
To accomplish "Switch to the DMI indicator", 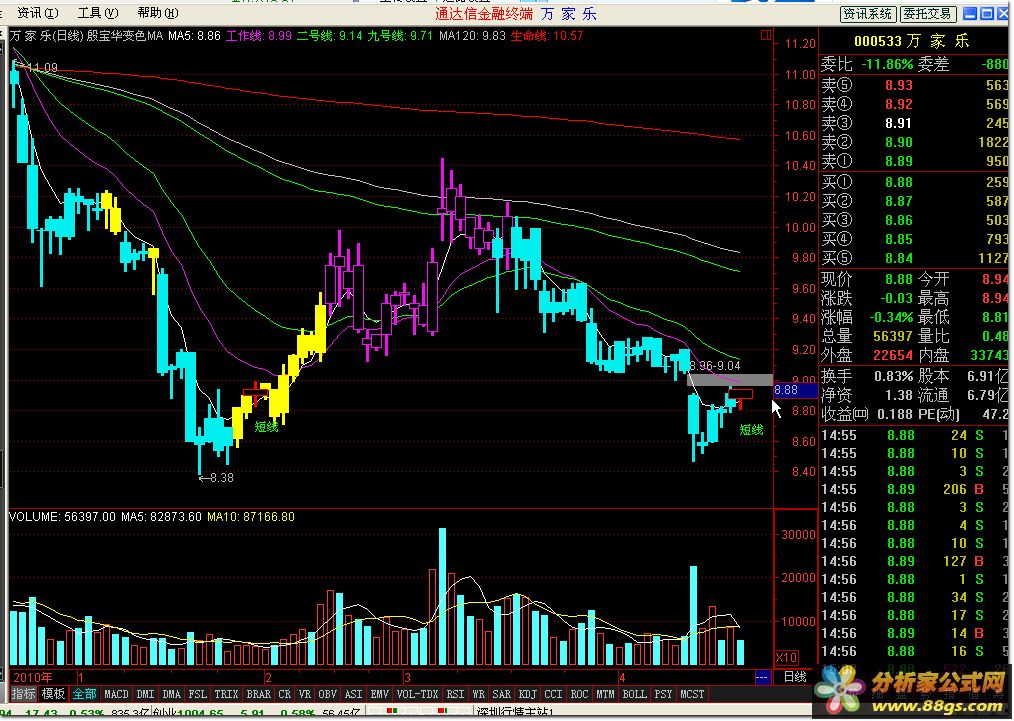I will tap(146, 694).
